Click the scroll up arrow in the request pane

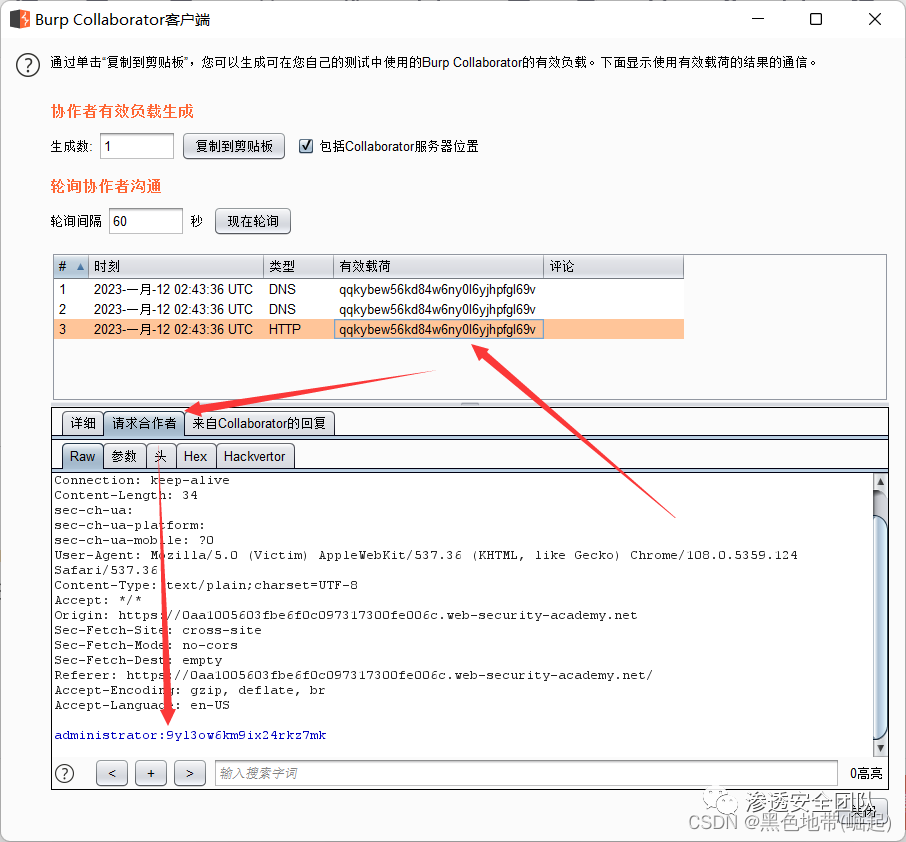pos(880,481)
